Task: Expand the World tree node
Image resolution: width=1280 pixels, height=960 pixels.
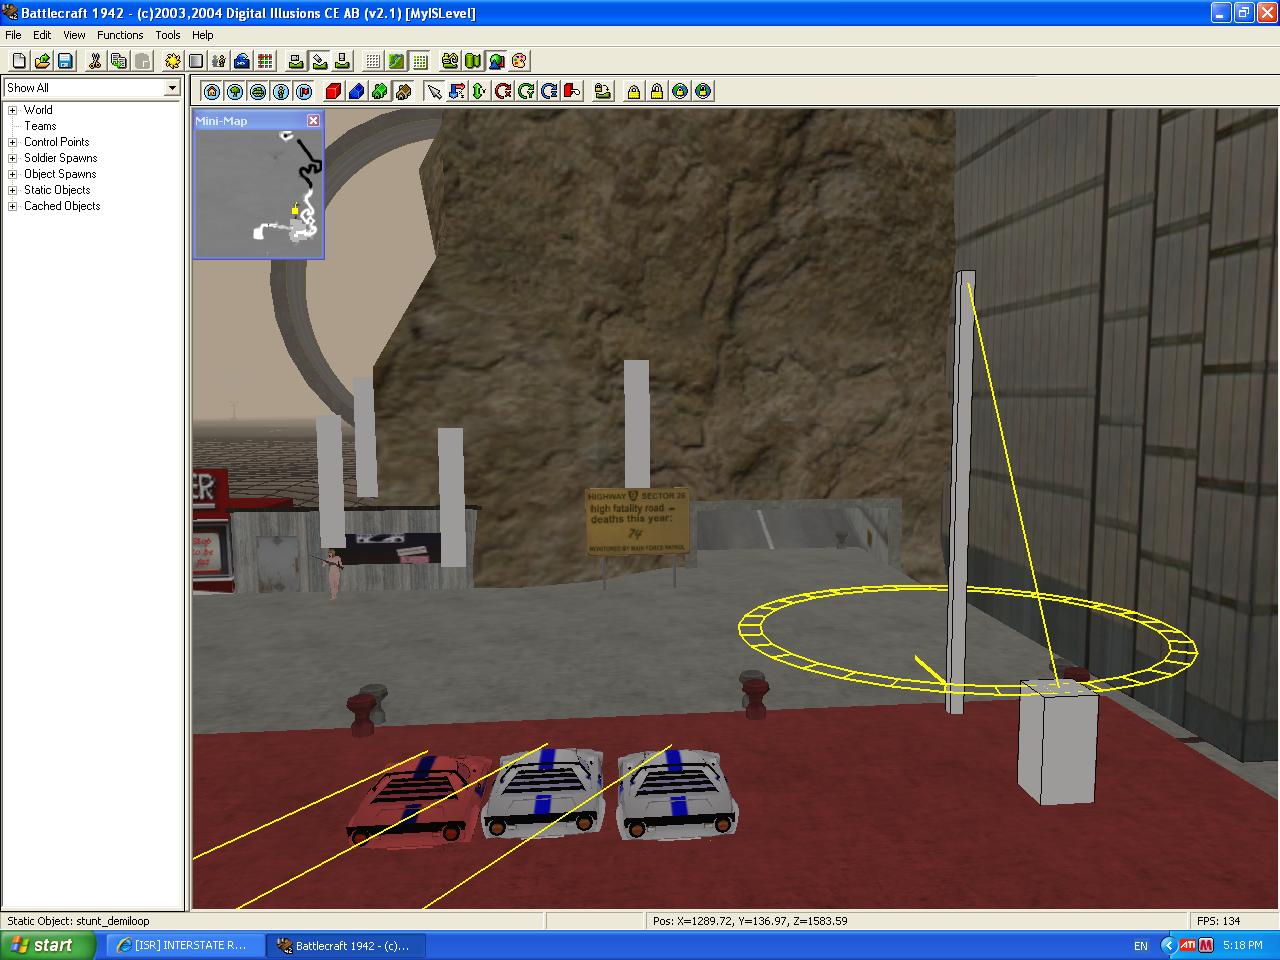Action: coord(13,110)
